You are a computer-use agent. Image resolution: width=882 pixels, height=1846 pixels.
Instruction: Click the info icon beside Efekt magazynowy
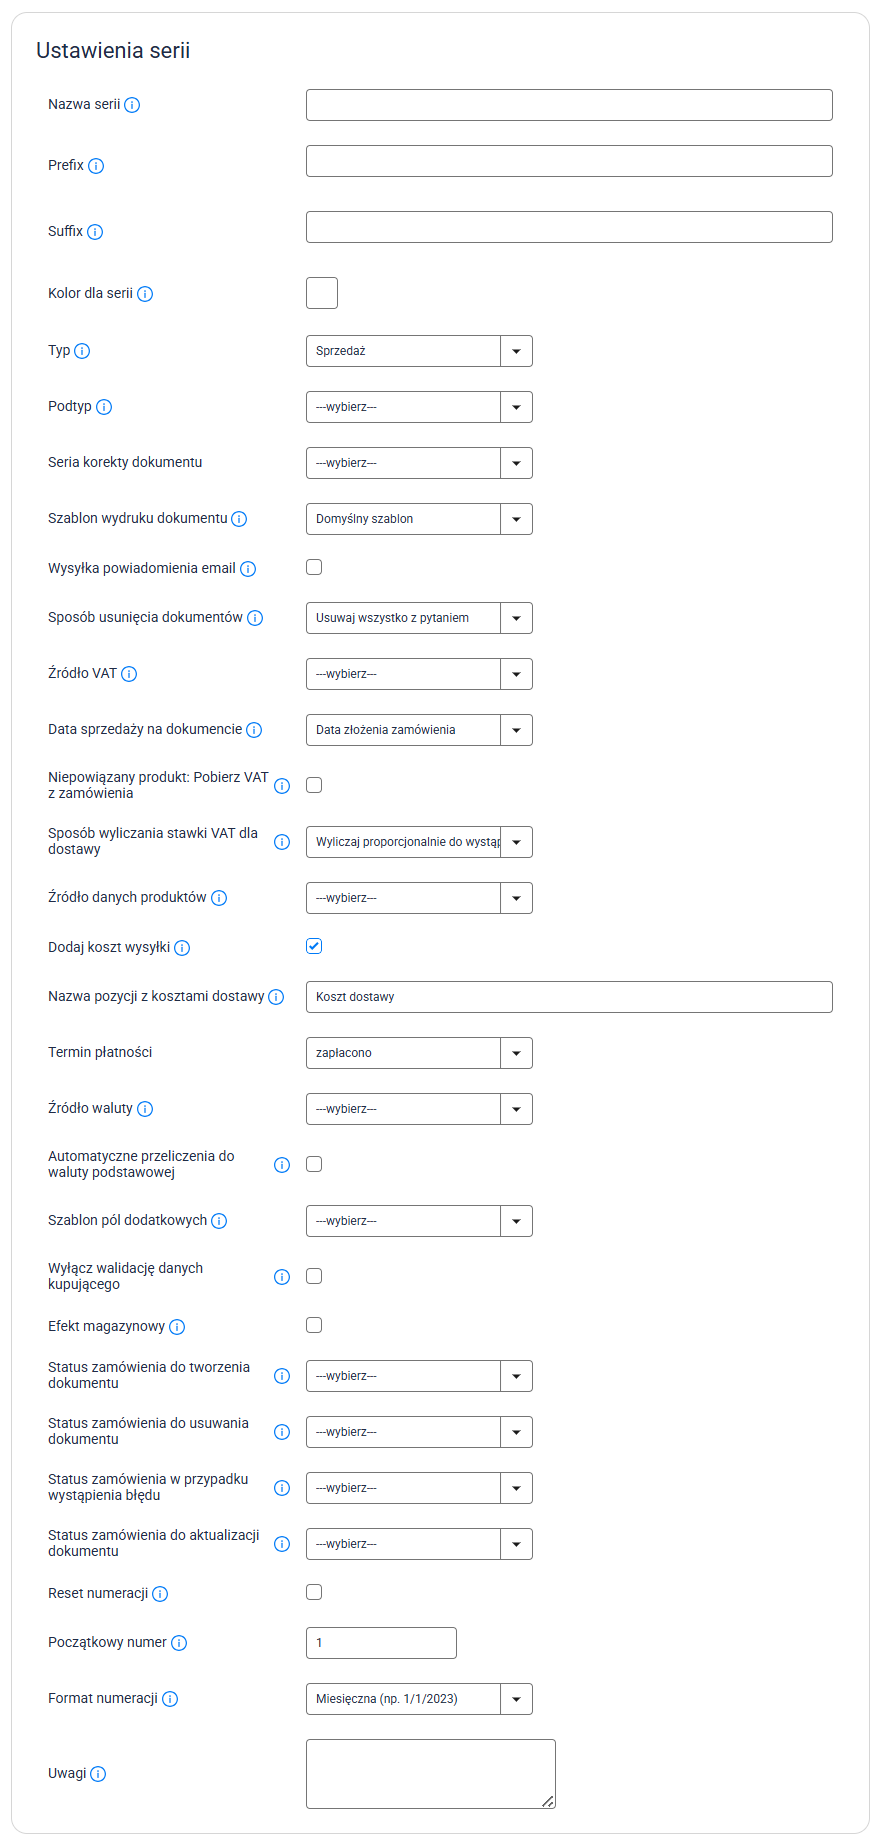(177, 1327)
